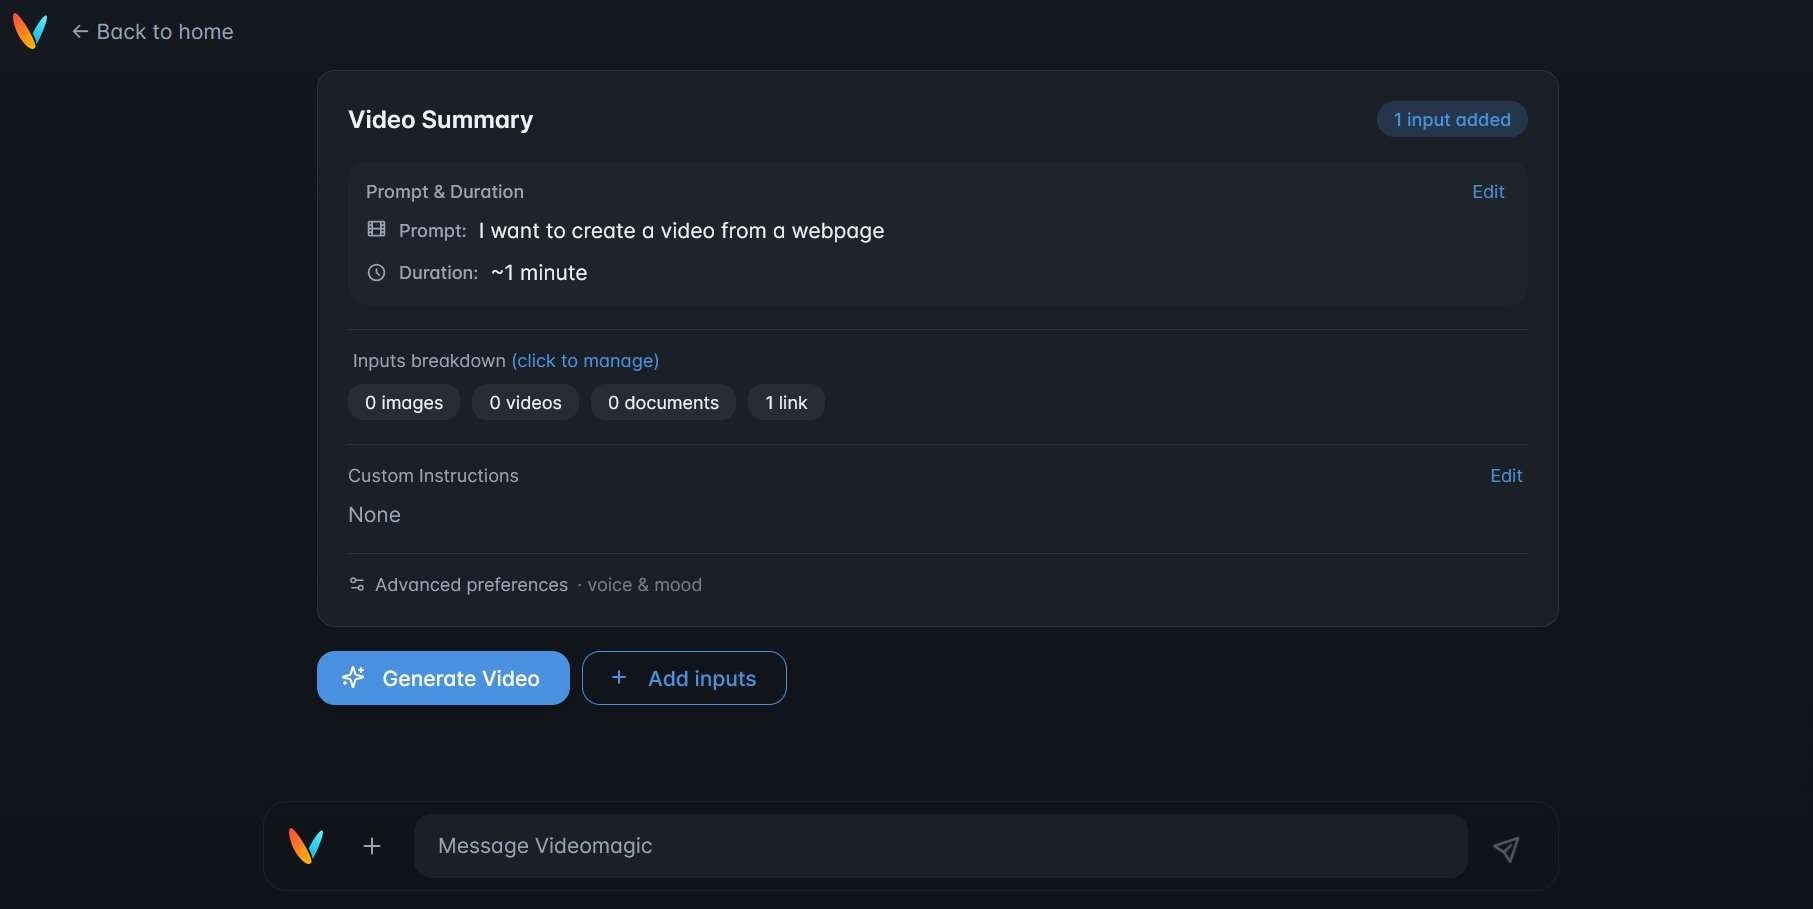Click the Videomagic logo in message bar
Screen dimensions: 1813x909
[x=306, y=846]
